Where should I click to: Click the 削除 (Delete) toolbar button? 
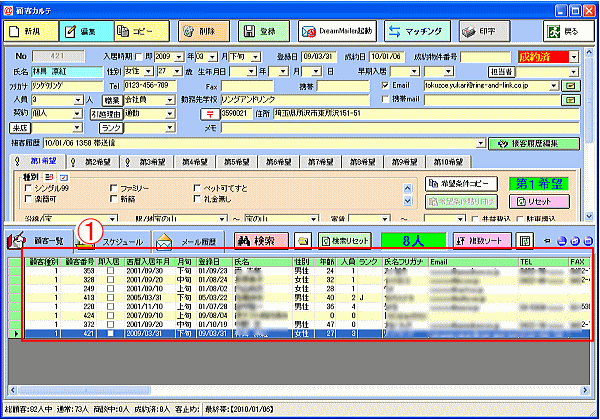(x=204, y=31)
